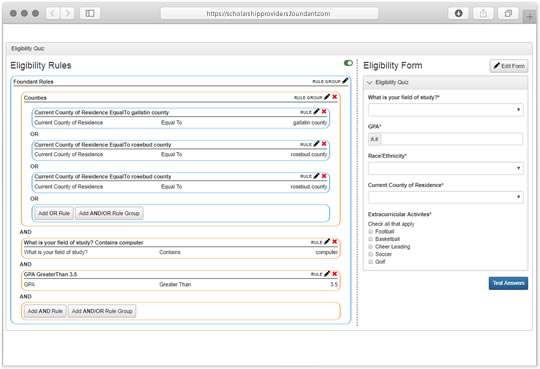The height and width of the screenshot is (369, 540).
Task: Click the Eligibility Form heading
Action: click(393, 65)
